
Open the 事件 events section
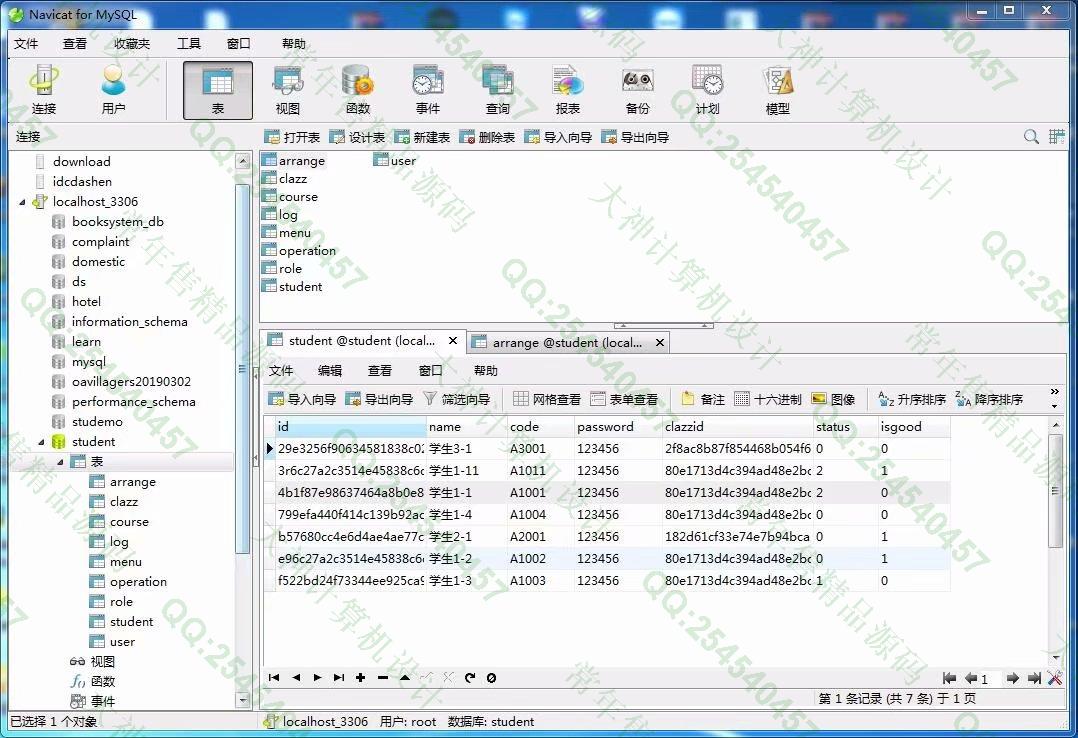tap(428, 90)
